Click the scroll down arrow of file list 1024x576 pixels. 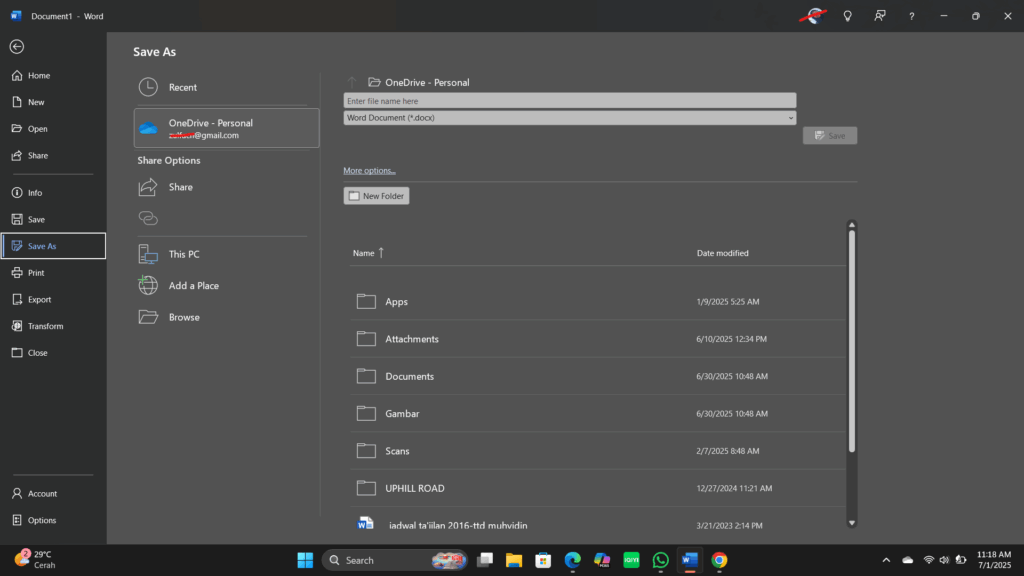coord(852,523)
